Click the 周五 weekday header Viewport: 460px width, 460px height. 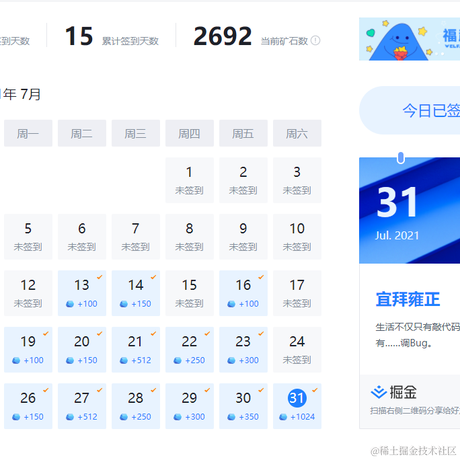coord(243,133)
